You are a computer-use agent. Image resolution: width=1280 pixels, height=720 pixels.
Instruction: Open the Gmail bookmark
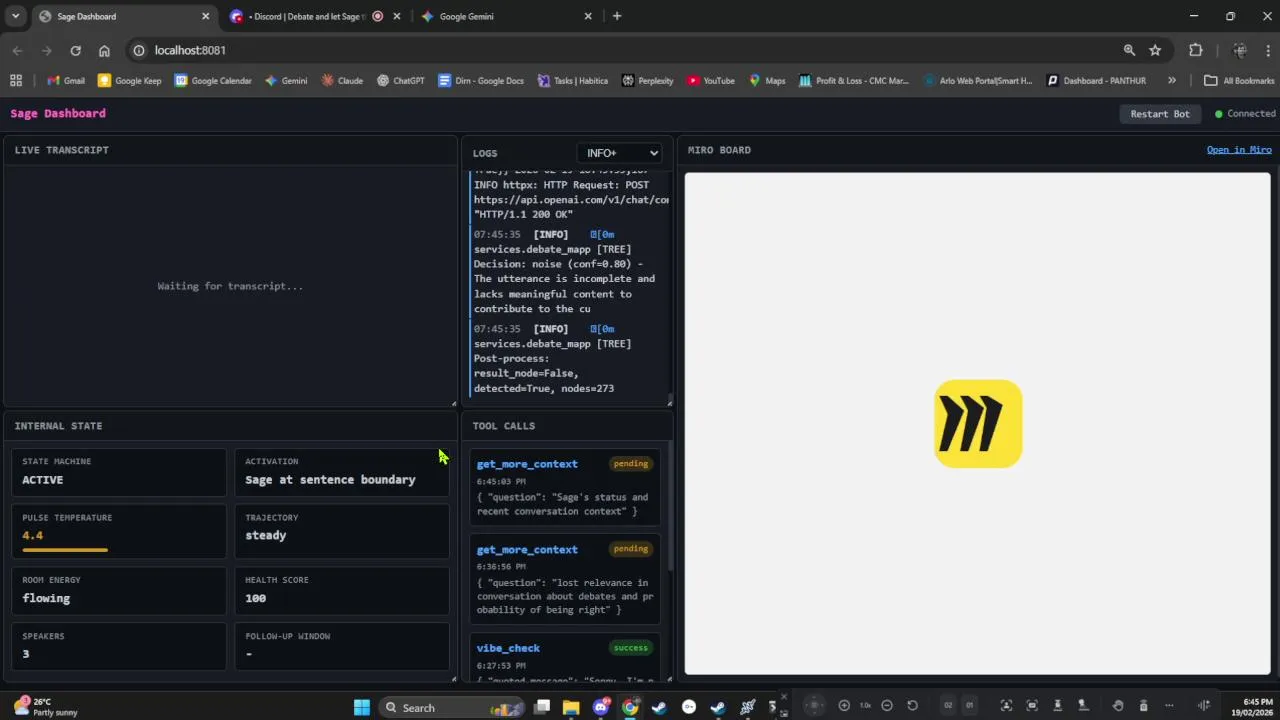point(66,81)
